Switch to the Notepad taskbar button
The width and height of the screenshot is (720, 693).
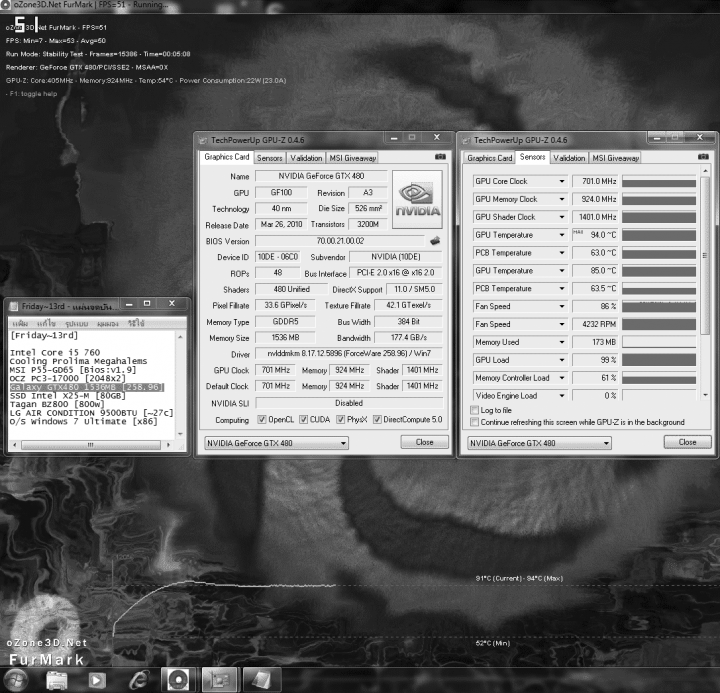[260, 680]
